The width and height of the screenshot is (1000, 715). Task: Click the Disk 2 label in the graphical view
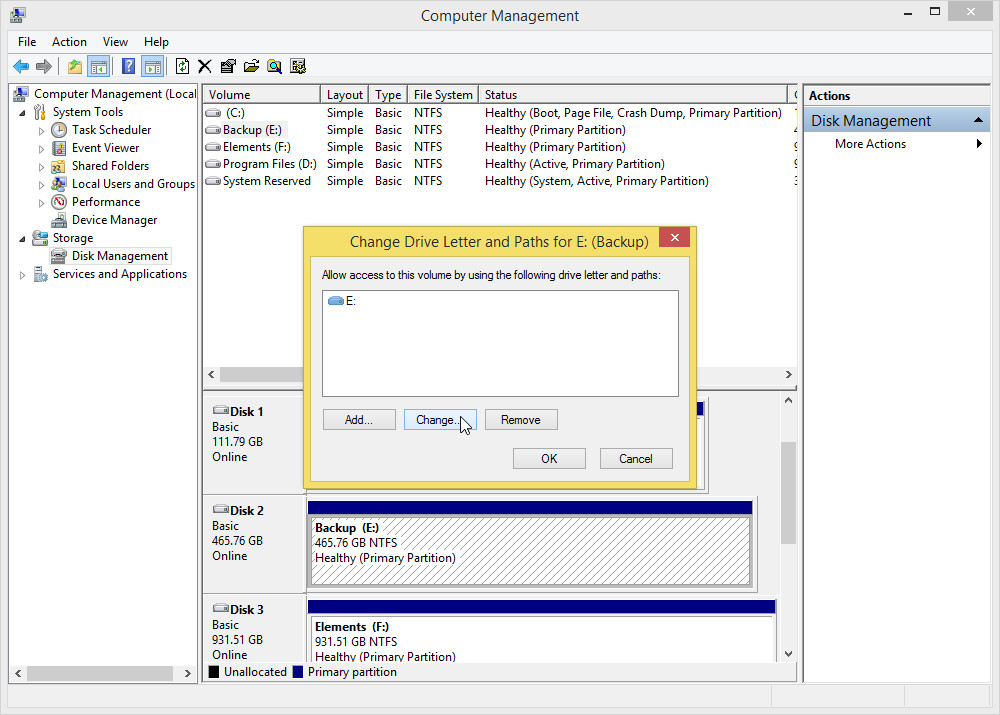click(246, 511)
